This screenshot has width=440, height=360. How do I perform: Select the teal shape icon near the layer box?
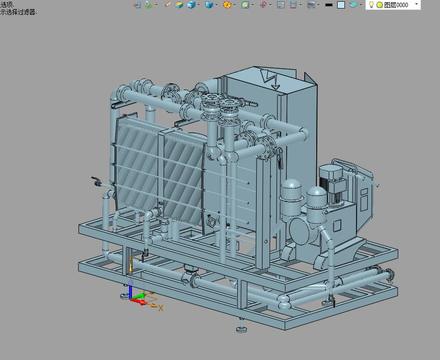click(x=353, y=4)
